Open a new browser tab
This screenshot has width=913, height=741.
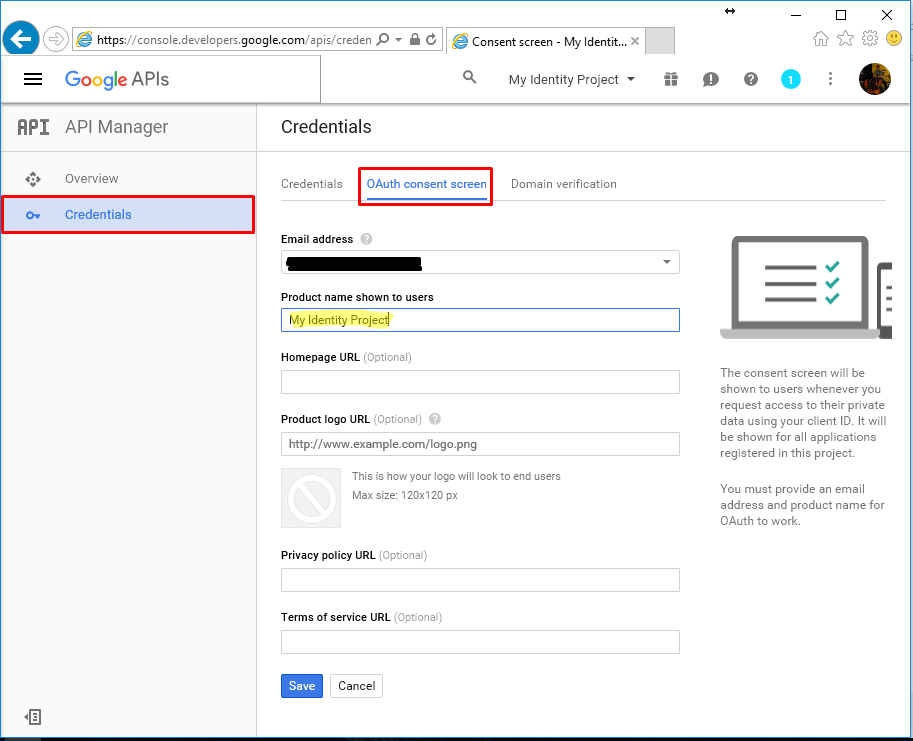[x=660, y=41]
